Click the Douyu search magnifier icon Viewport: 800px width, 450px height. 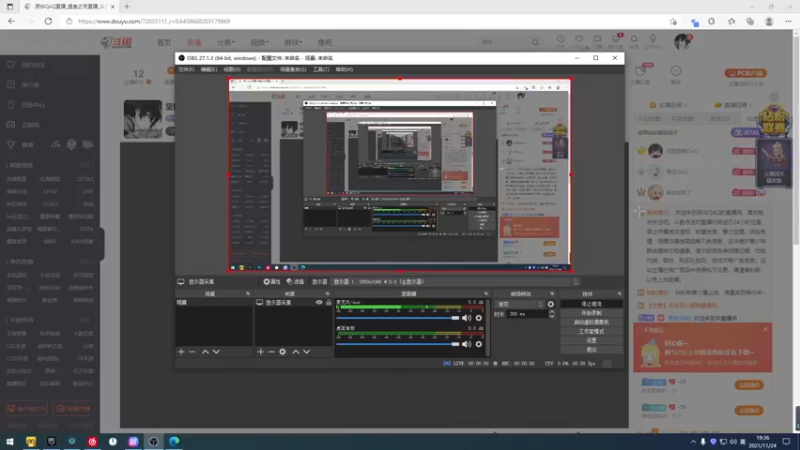coord(535,42)
